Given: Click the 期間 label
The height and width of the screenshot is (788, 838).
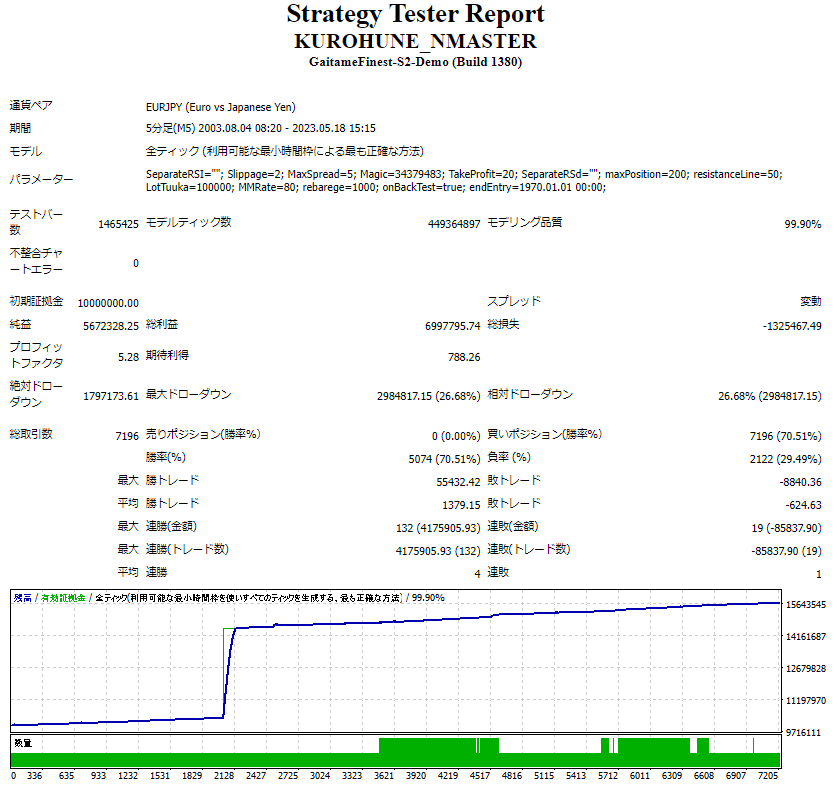Looking at the screenshot, I should pyautogui.click(x=20, y=128).
